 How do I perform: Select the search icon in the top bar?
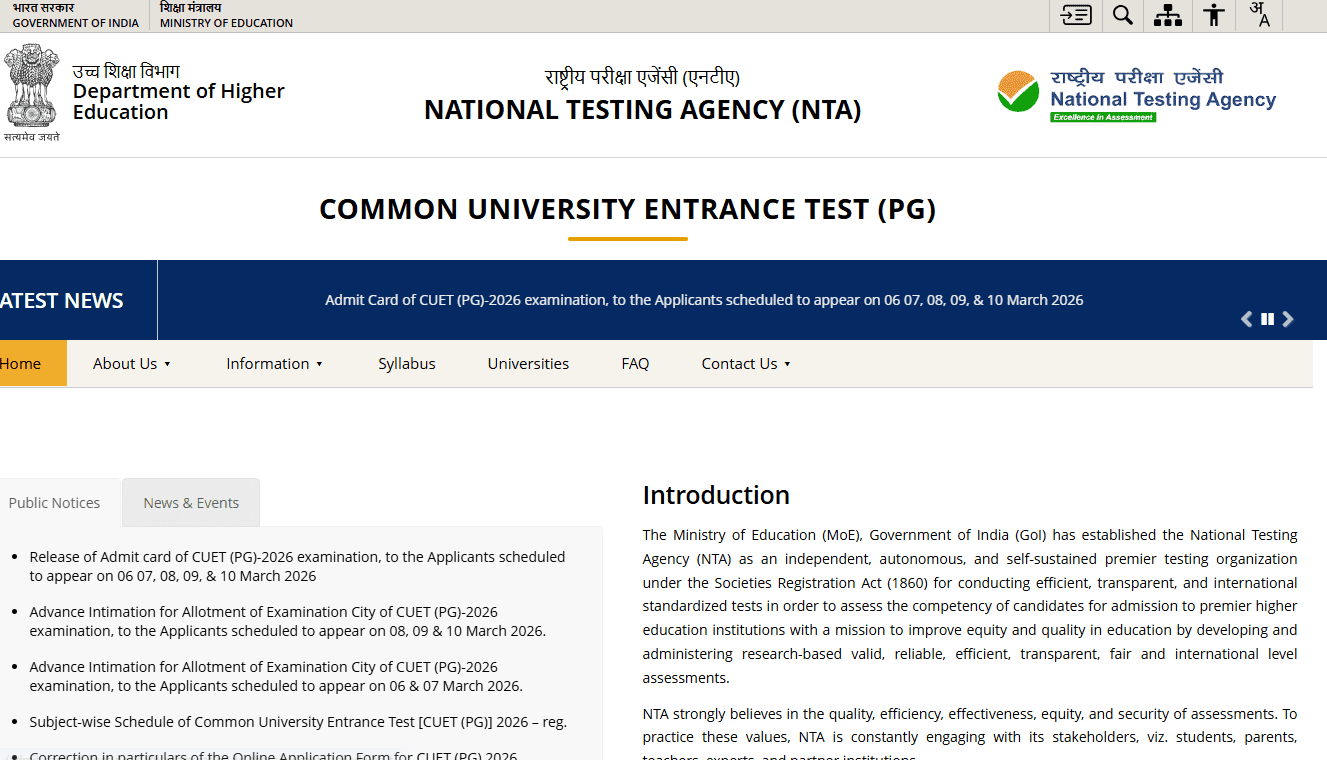tap(1121, 15)
